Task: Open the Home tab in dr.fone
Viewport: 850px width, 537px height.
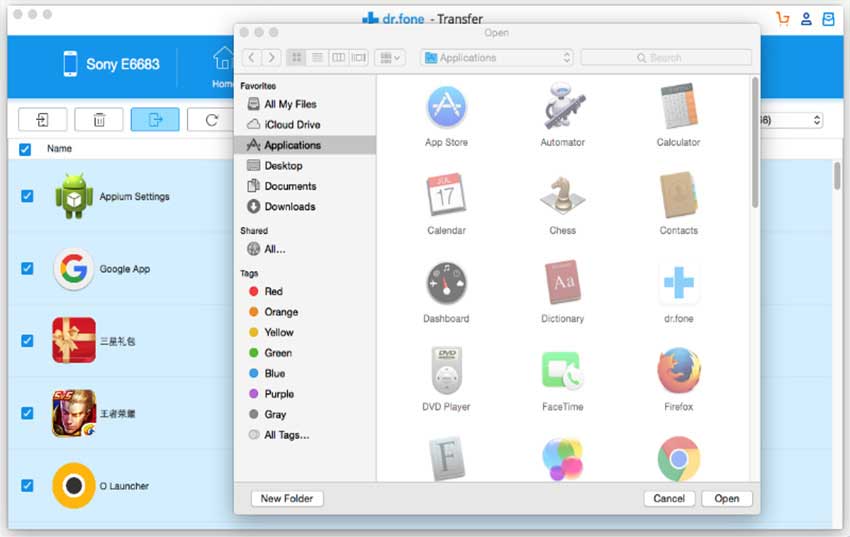Action: point(222,67)
